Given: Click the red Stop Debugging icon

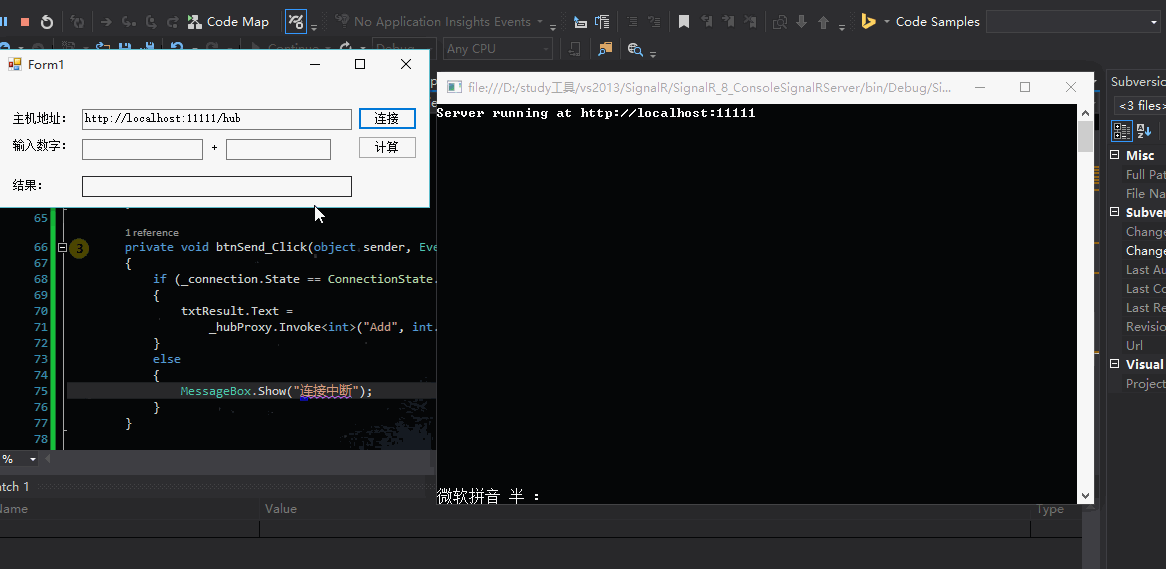Looking at the screenshot, I should 25,22.
